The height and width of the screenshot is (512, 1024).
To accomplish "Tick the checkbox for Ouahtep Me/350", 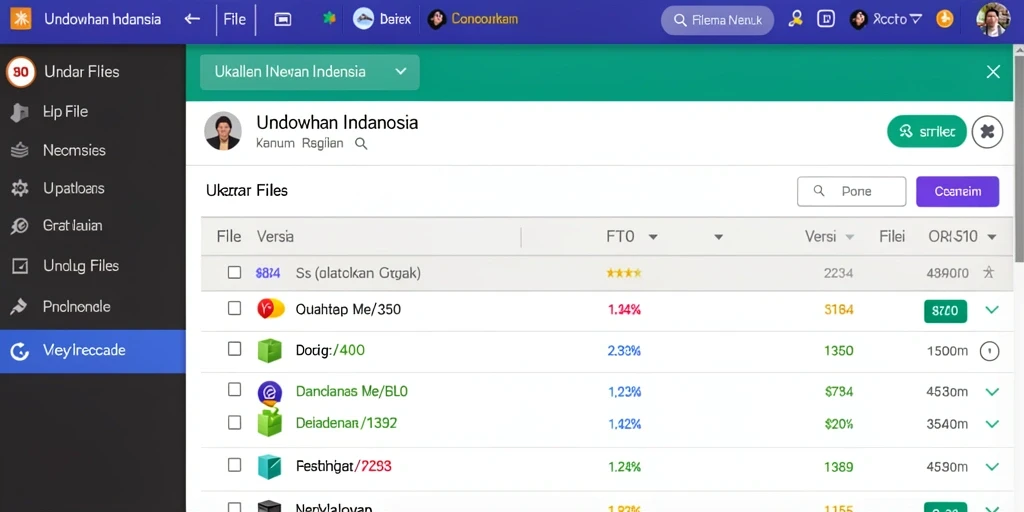I will coord(234,308).
